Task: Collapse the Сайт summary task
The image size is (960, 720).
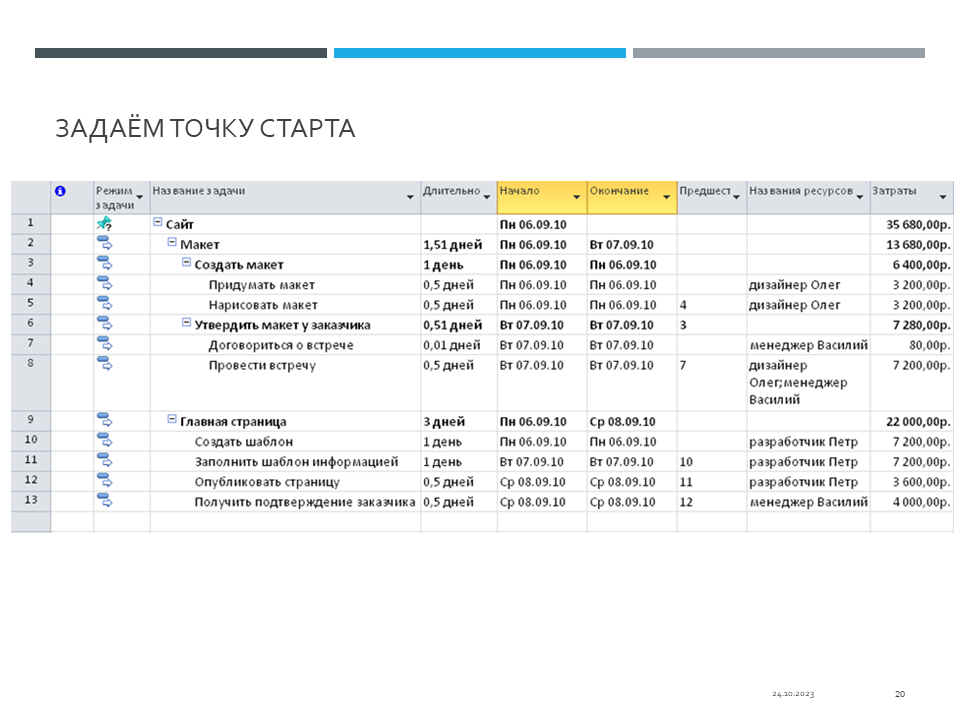Action: (x=157, y=222)
